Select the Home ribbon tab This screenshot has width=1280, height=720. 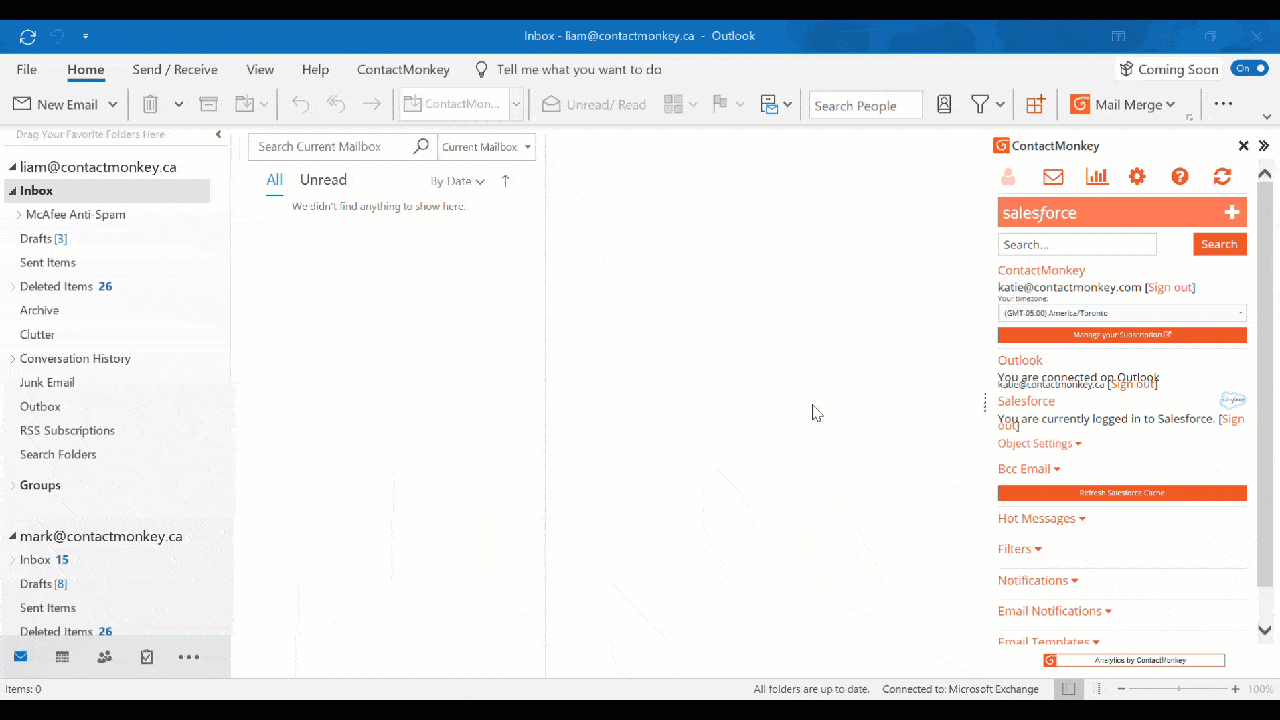pos(86,70)
